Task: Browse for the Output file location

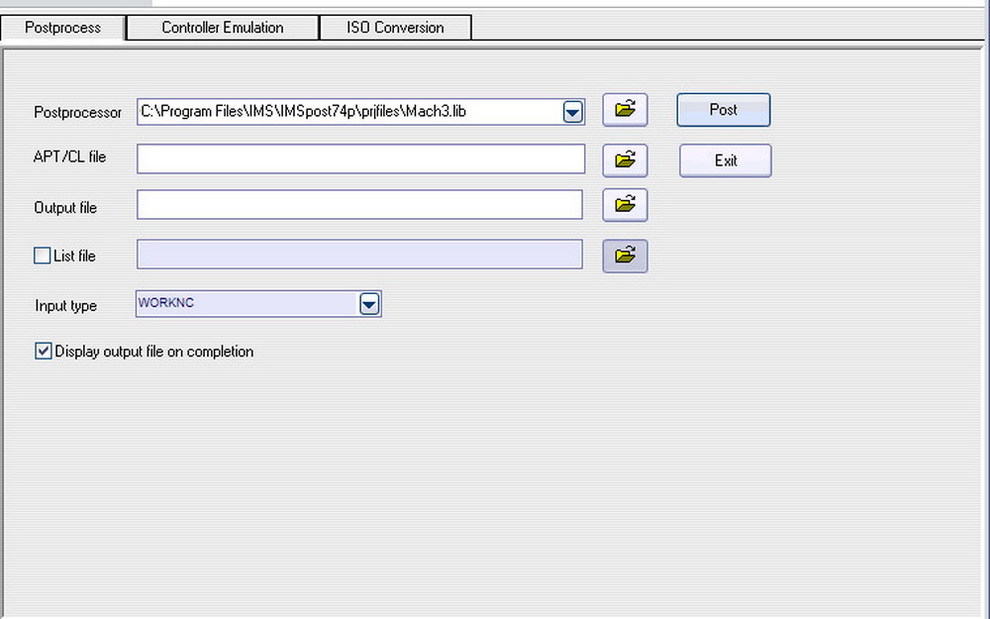Action: (x=625, y=205)
